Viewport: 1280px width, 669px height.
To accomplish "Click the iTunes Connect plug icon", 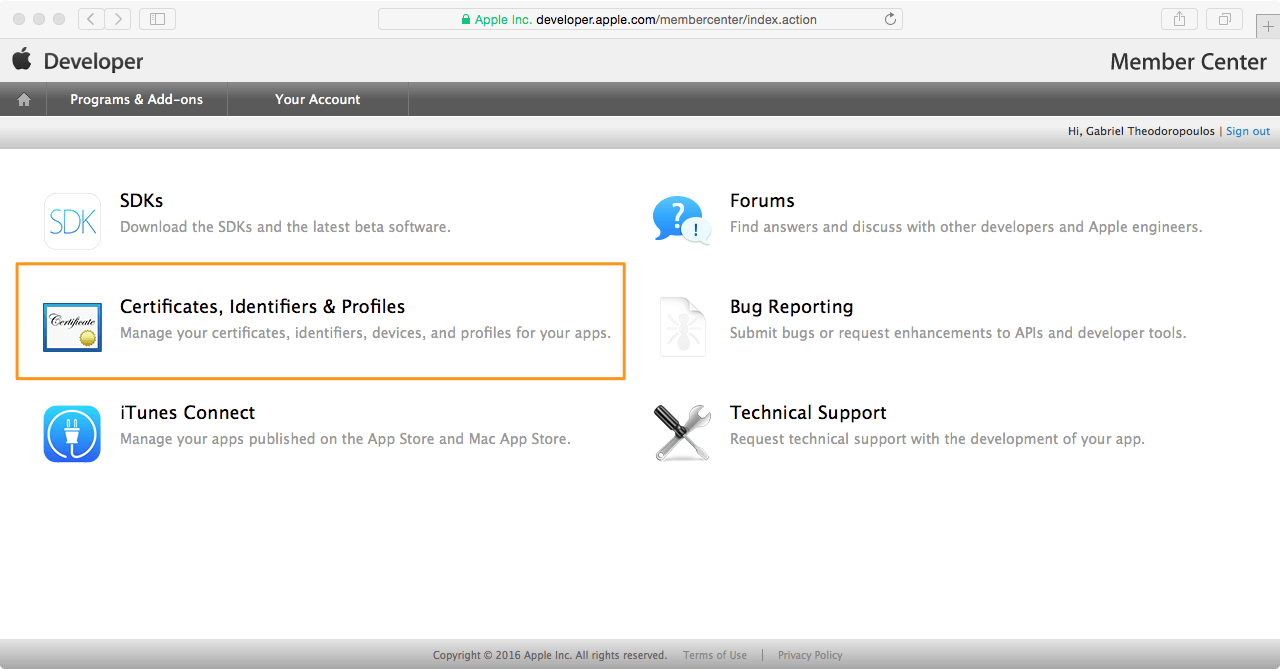I will (x=72, y=433).
